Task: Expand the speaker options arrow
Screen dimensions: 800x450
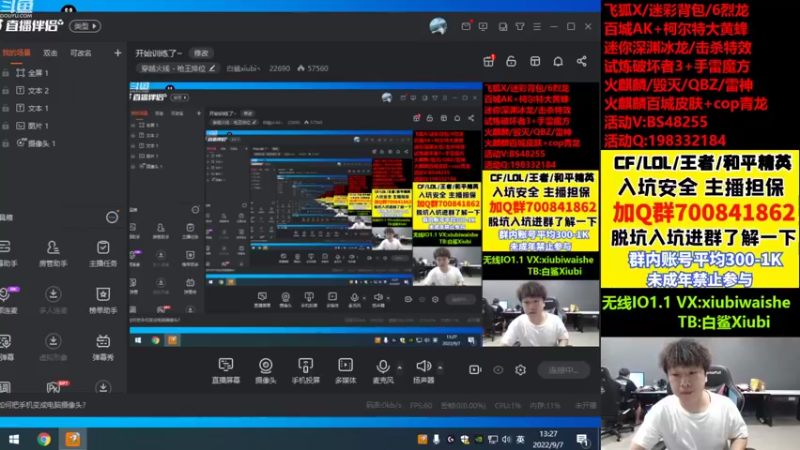Action: tap(440, 367)
